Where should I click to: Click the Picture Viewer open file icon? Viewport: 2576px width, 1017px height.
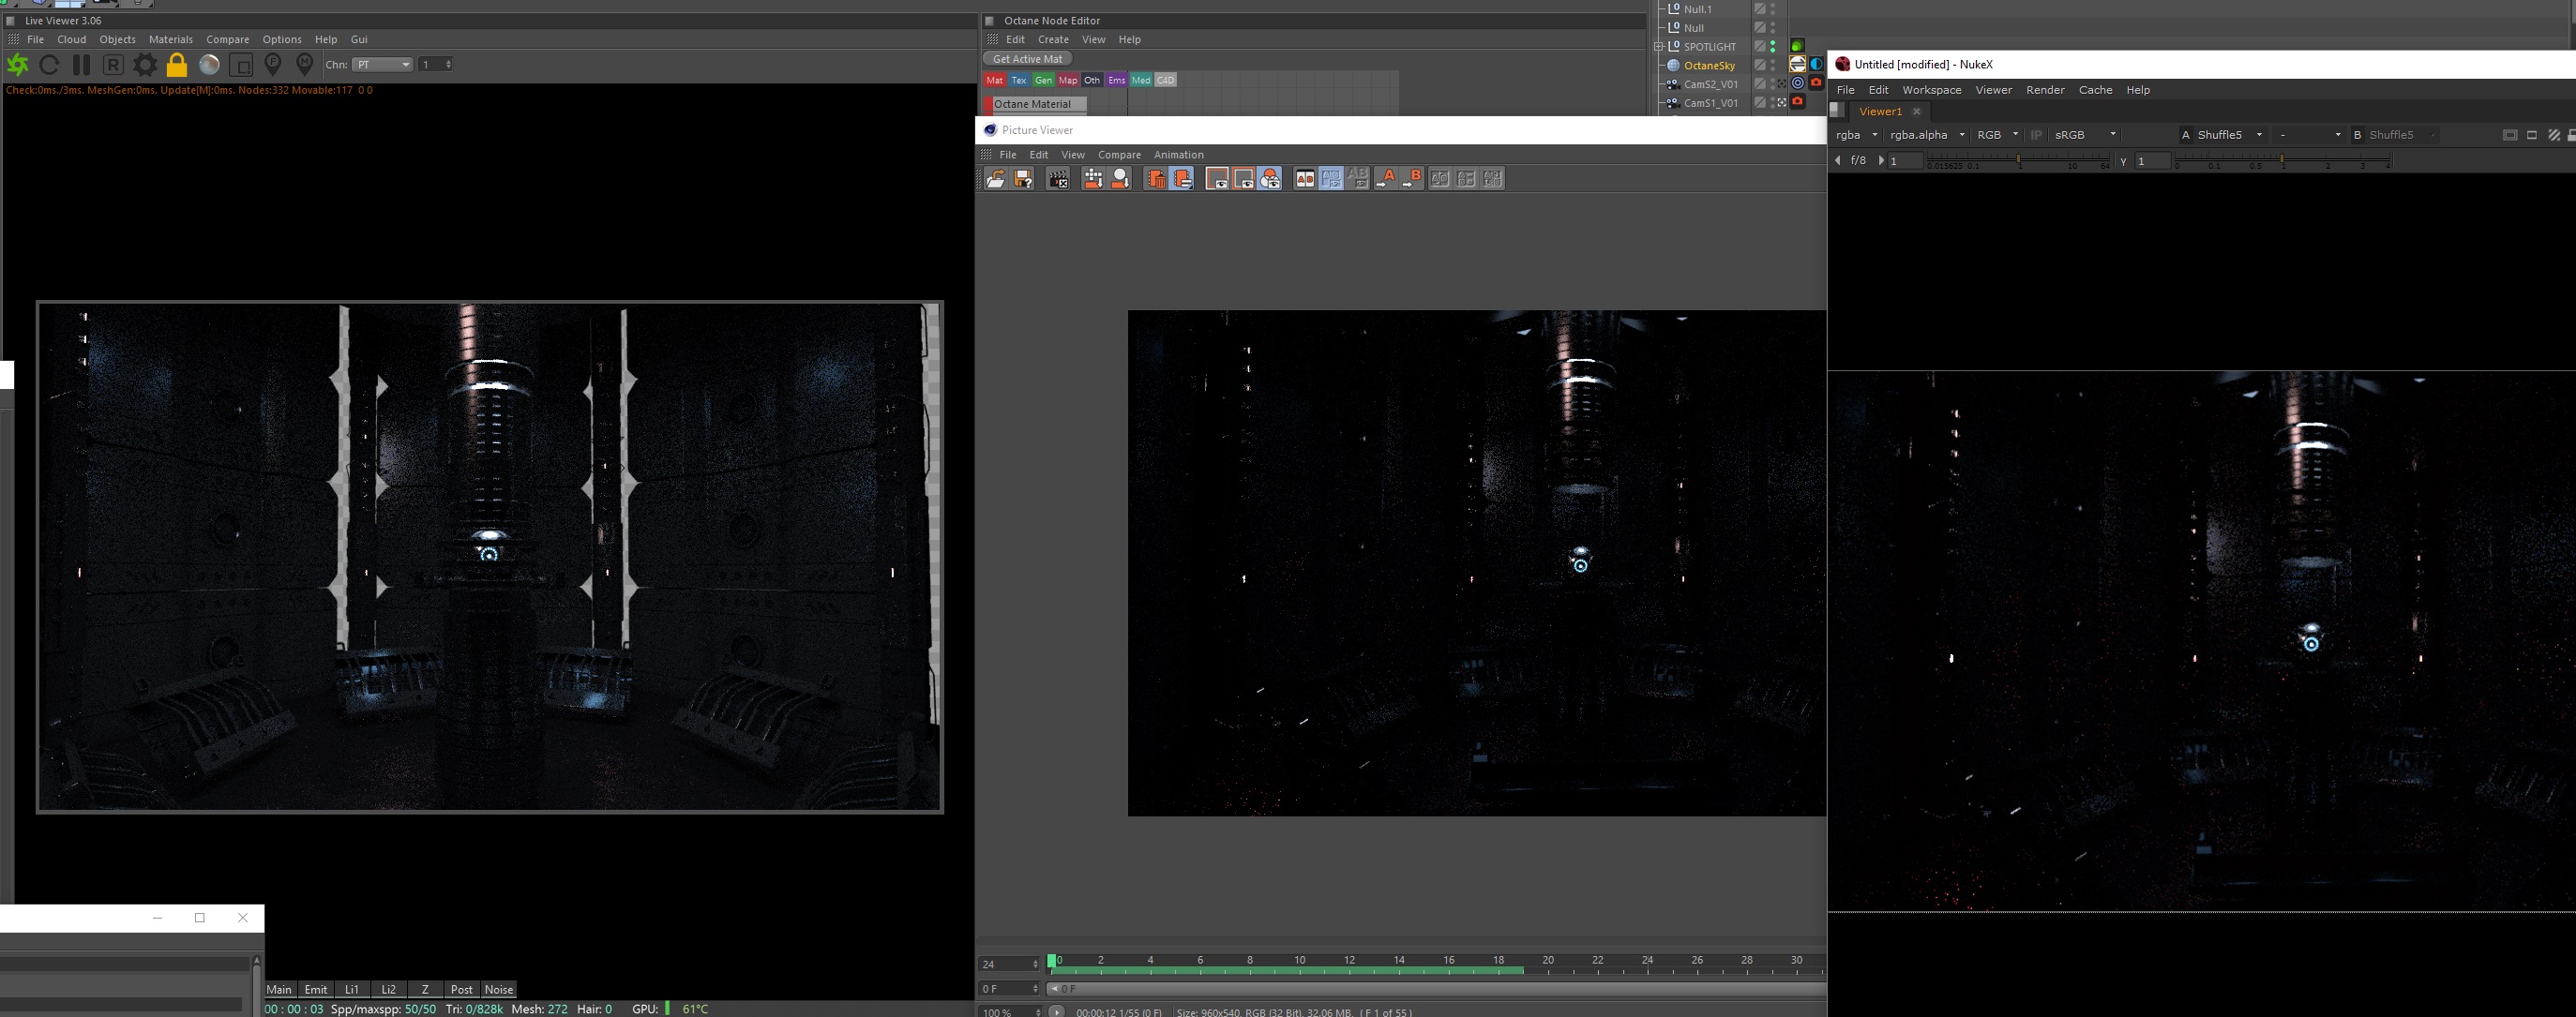(x=995, y=179)
